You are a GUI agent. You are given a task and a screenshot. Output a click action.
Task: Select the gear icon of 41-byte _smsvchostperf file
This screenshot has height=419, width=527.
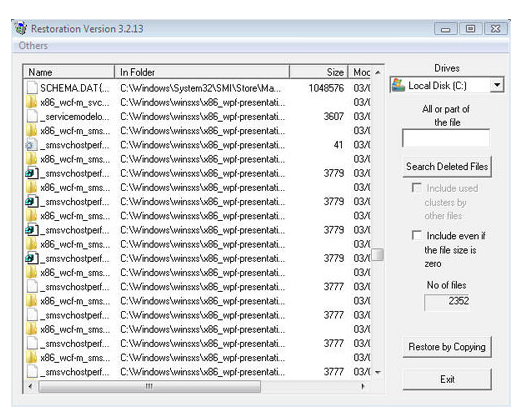point(31,145)
